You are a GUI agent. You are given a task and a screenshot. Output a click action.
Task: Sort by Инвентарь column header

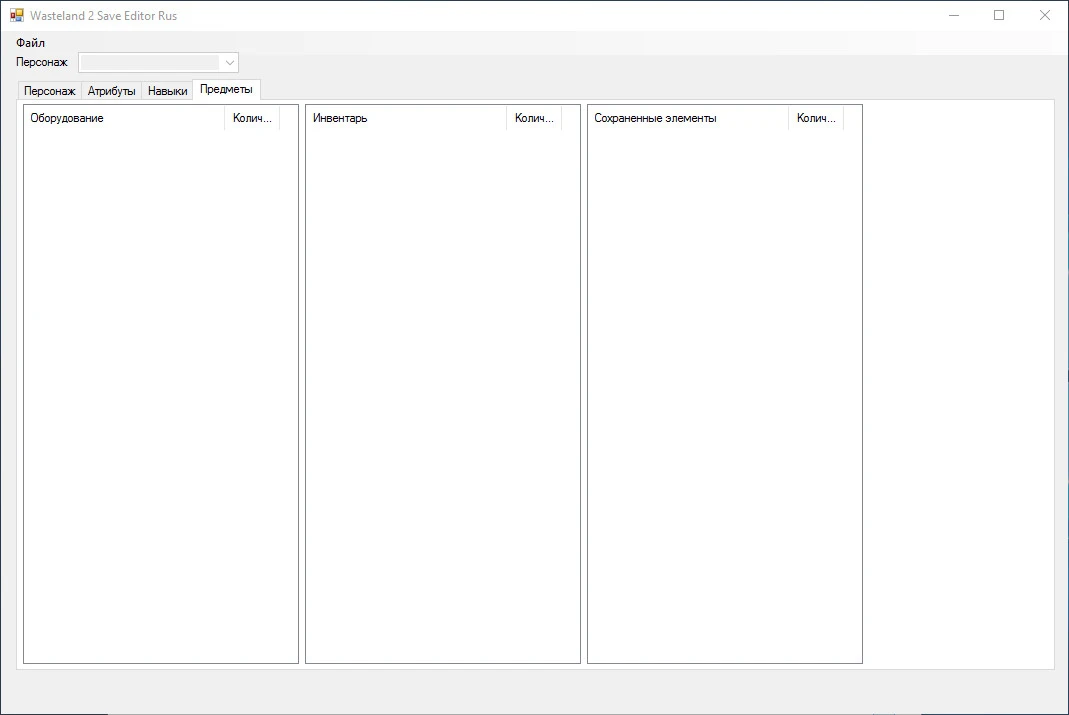(x=406, y=118)
